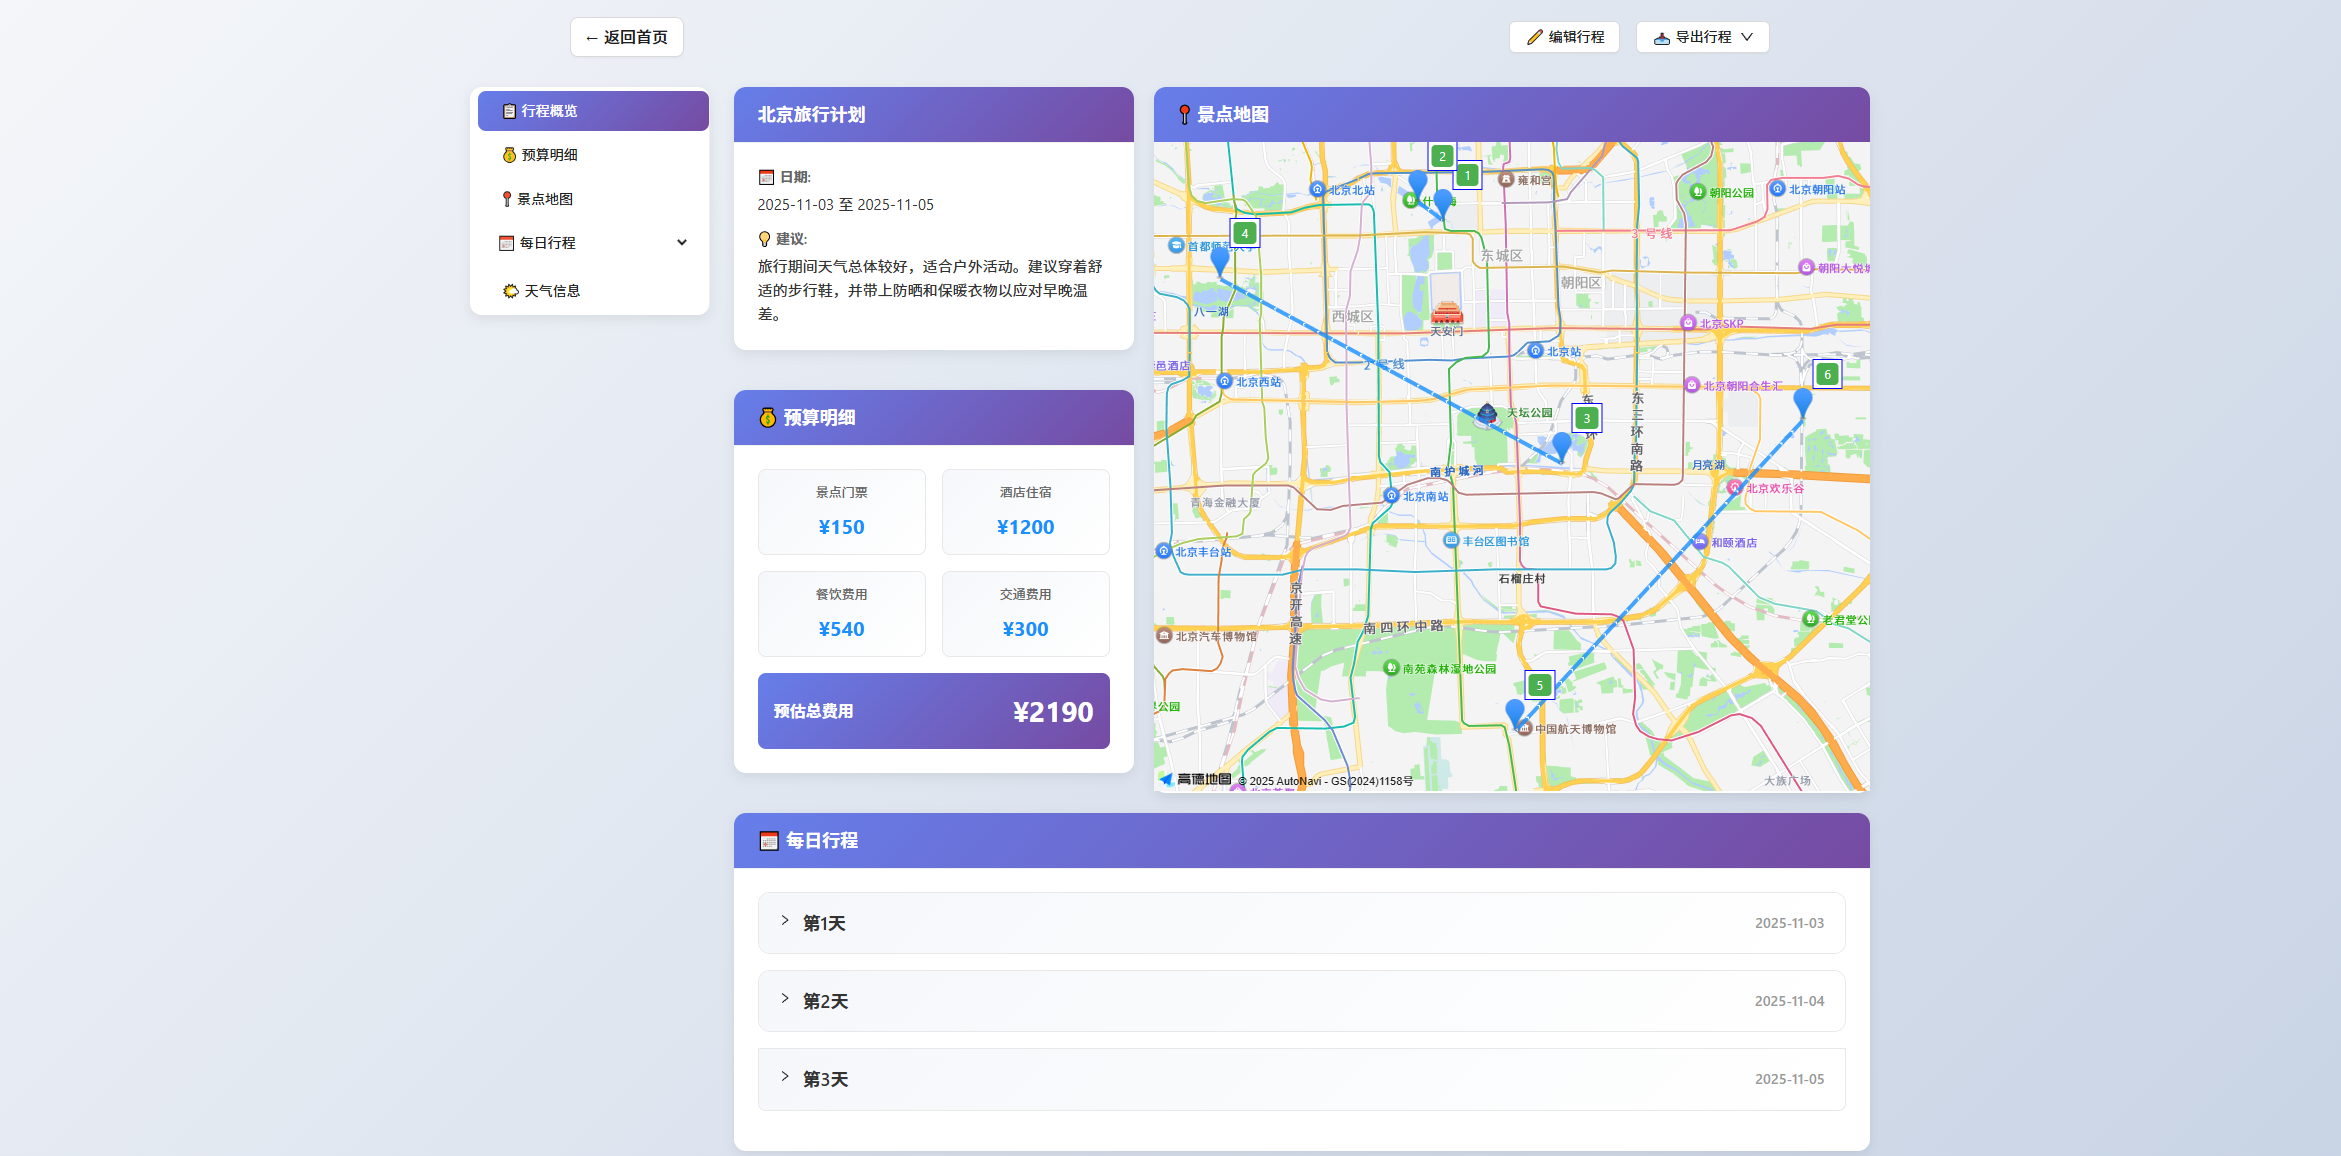
Task: Click the pin icon in 景点地图 panel header
Action: [1183, 114]
